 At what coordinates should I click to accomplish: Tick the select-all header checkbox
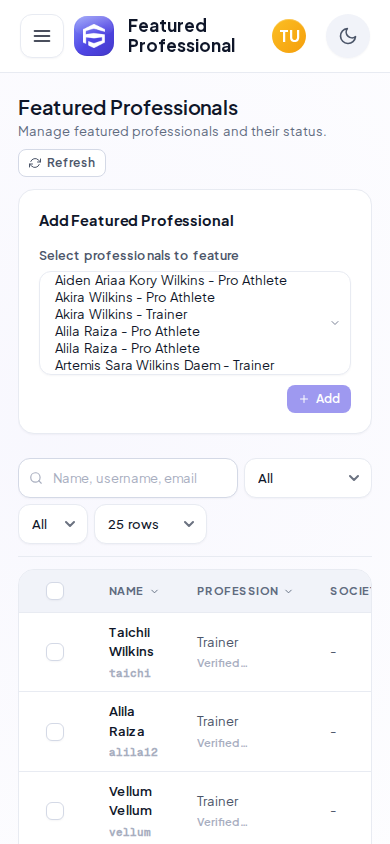pos(55,591)
